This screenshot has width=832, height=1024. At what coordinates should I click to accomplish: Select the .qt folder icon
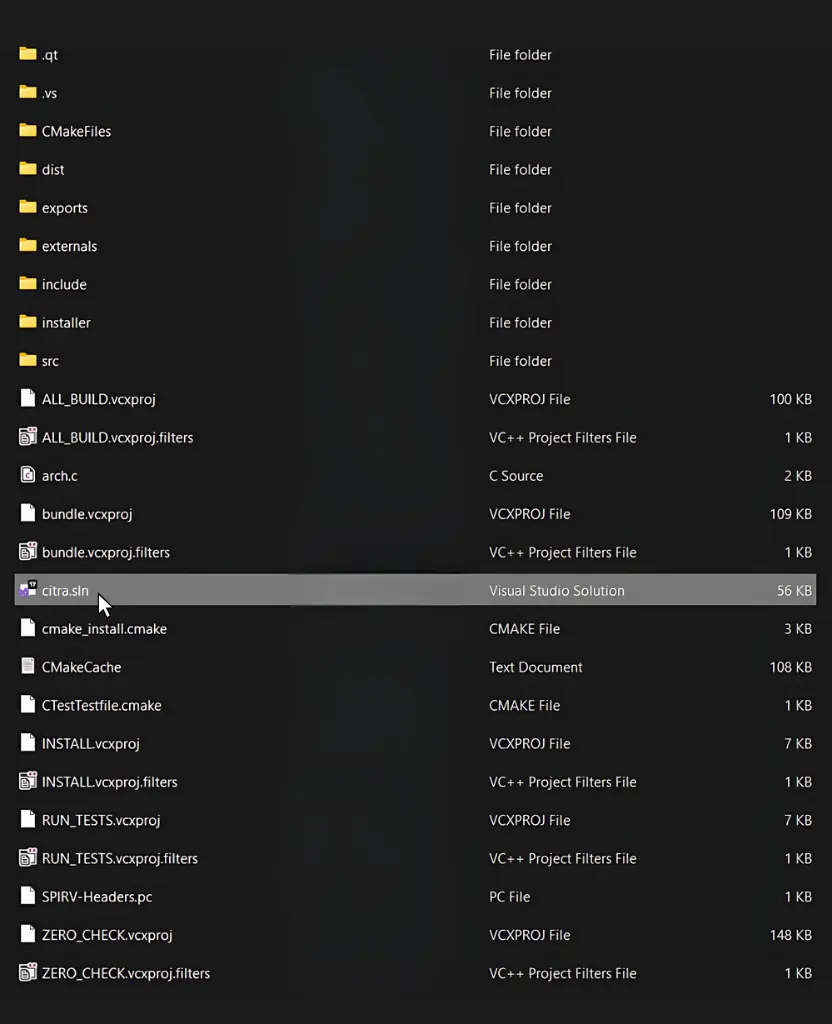tap(28, 54)
